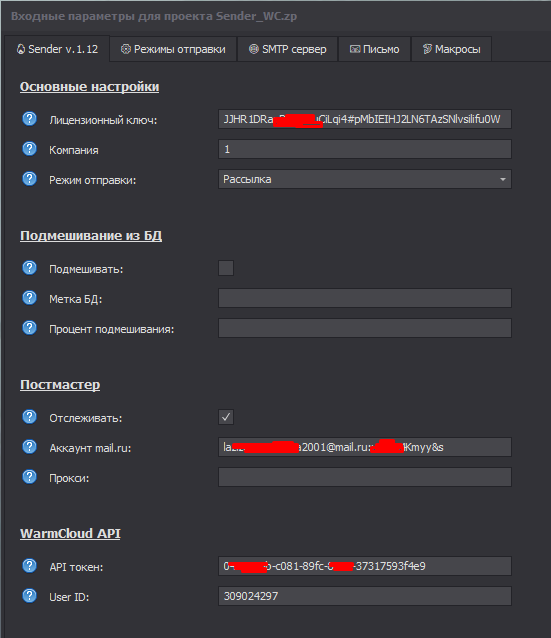Click help icon for API токен
Viewport: 551px width, 638px height.
tap(29, 566)
